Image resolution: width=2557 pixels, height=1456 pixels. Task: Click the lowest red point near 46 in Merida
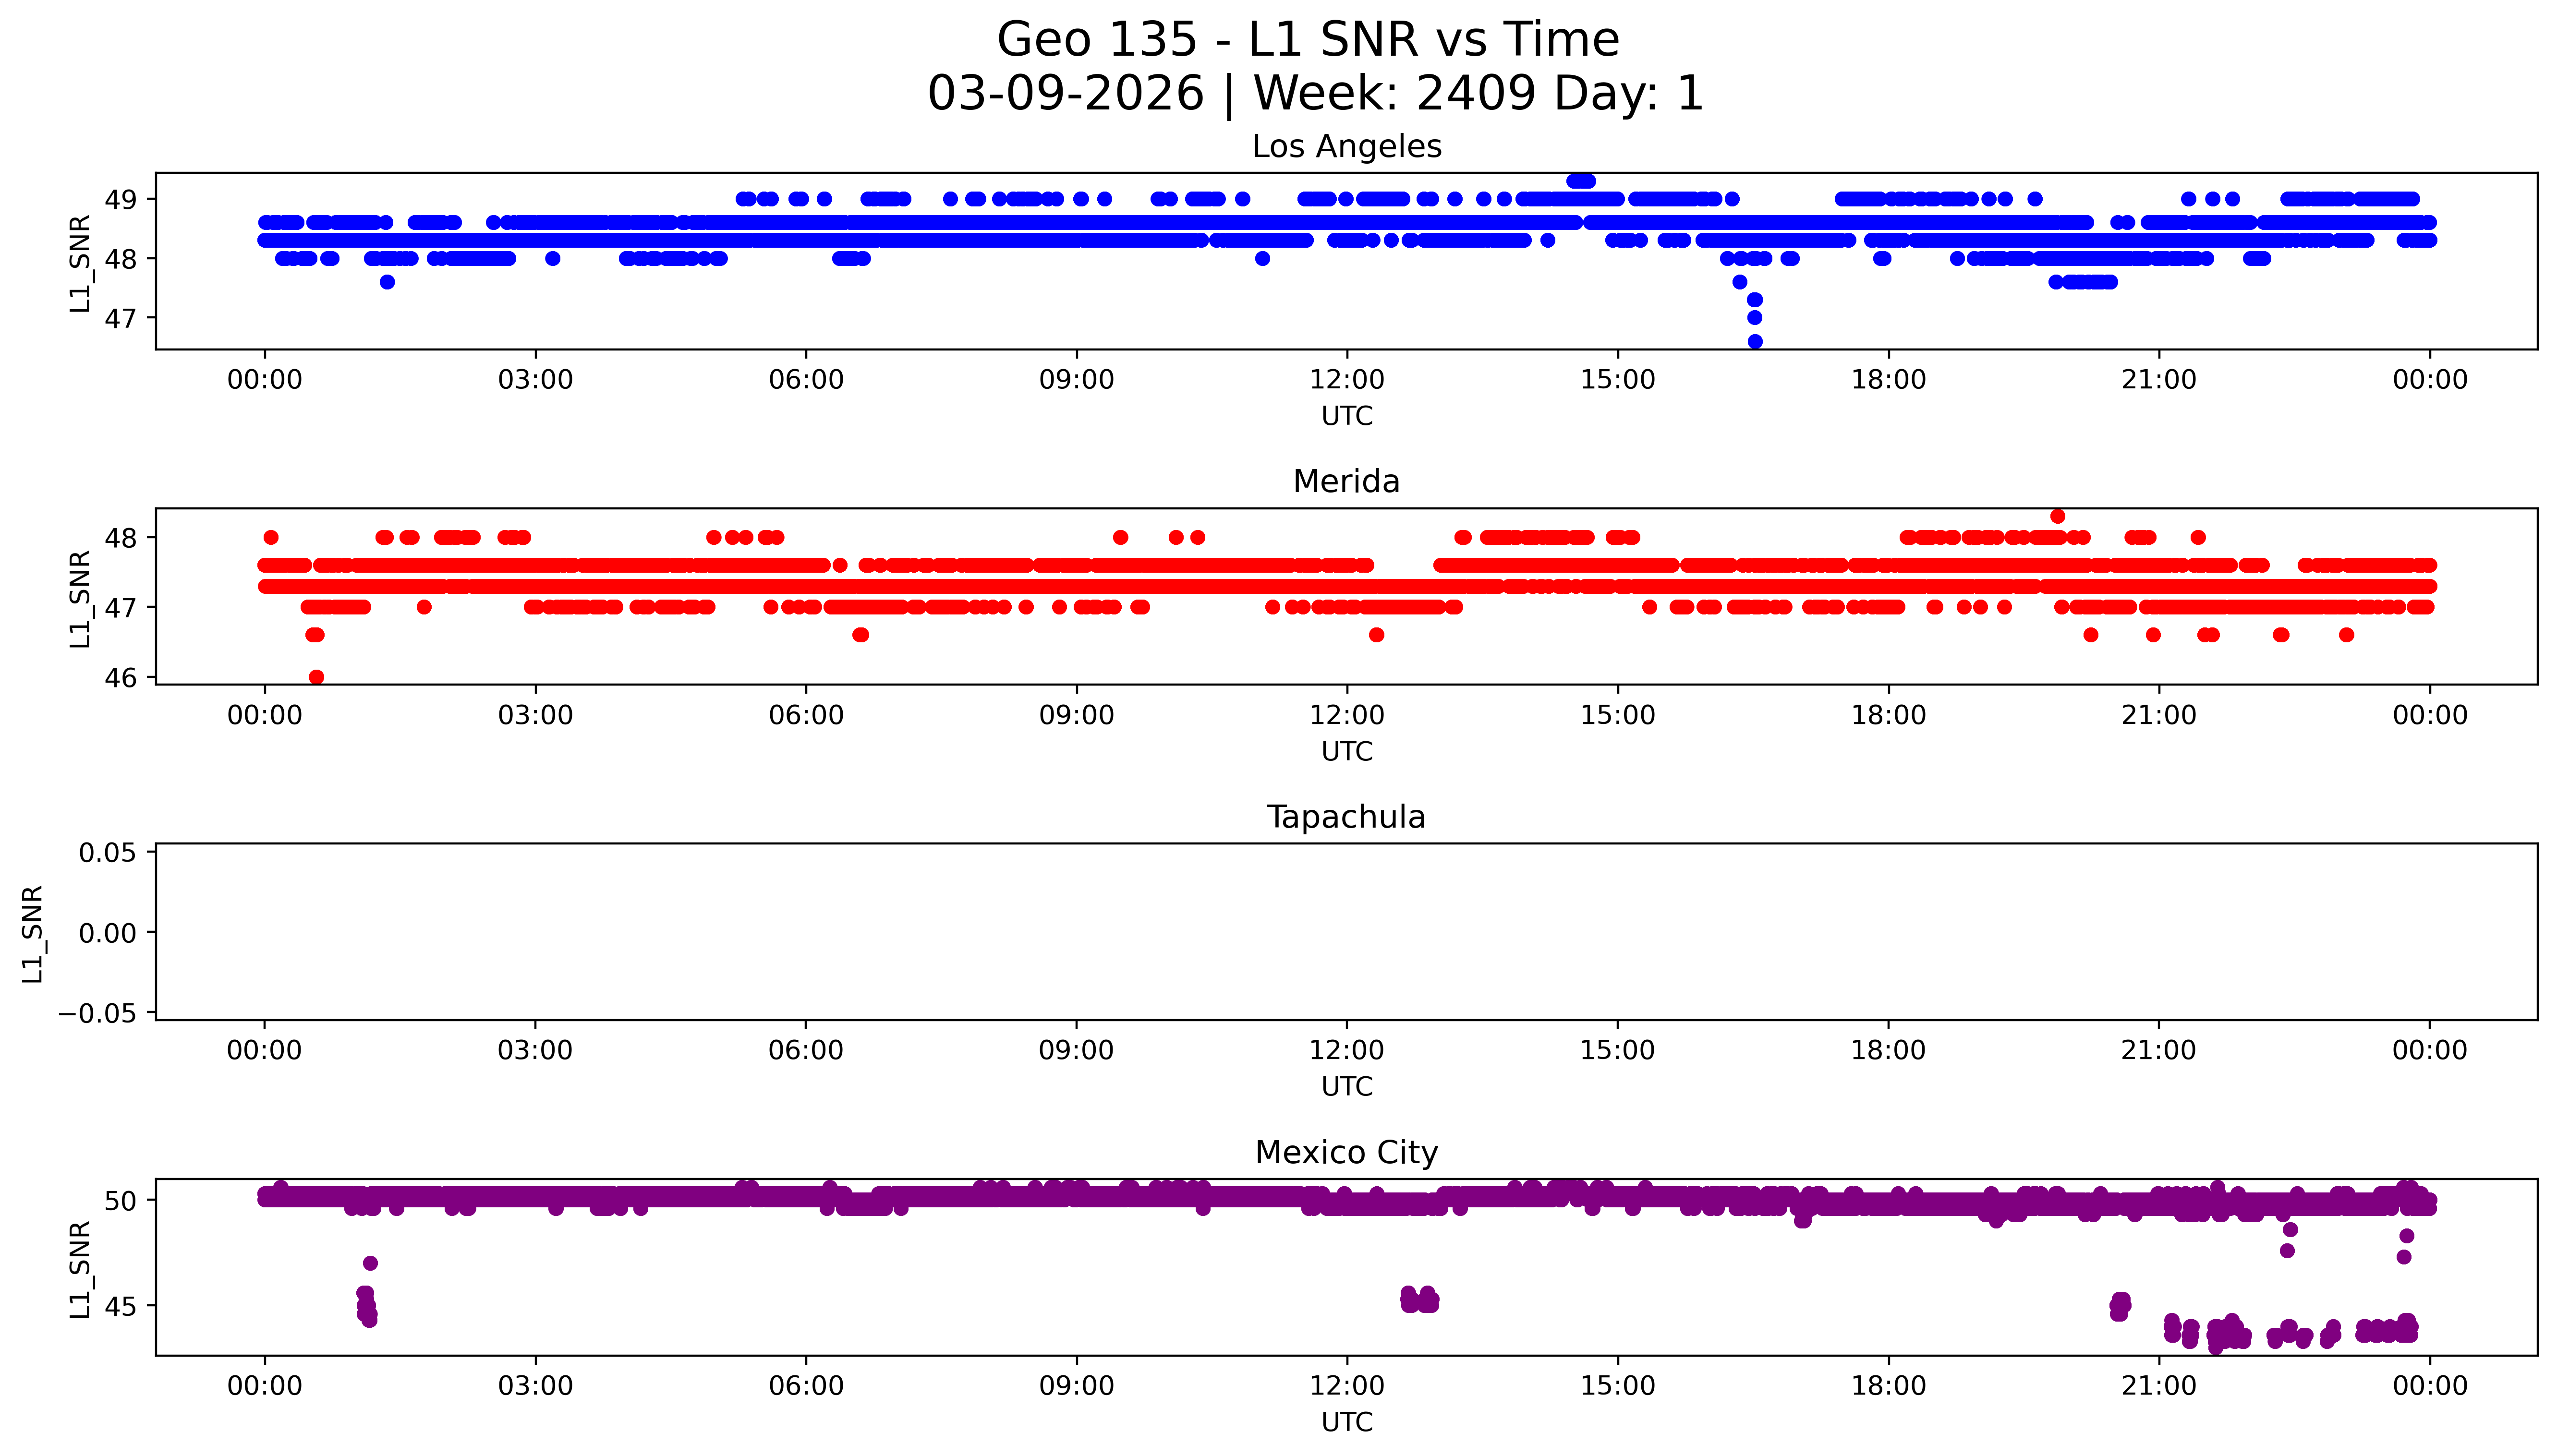tap(316, 677)
